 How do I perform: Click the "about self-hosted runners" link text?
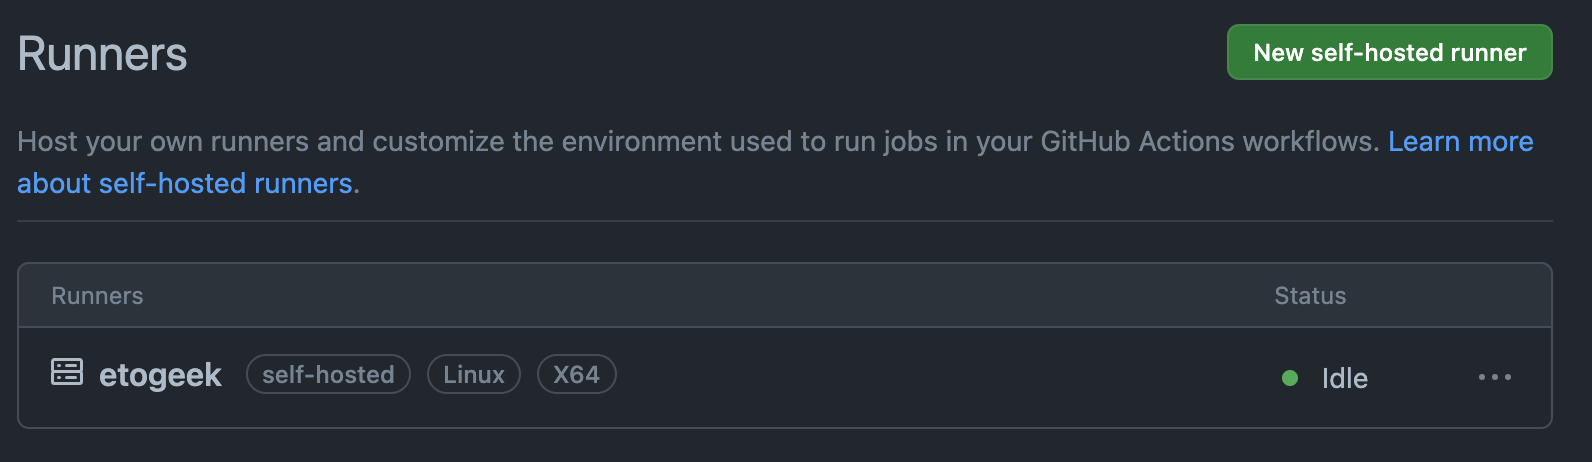point(185,184)
